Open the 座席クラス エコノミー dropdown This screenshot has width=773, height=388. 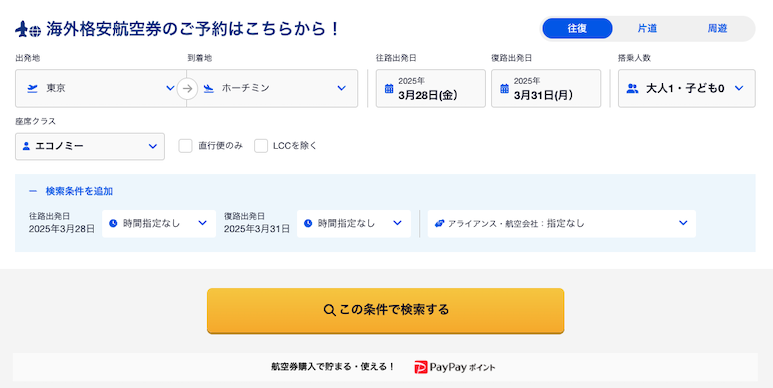tap(90, 146)
